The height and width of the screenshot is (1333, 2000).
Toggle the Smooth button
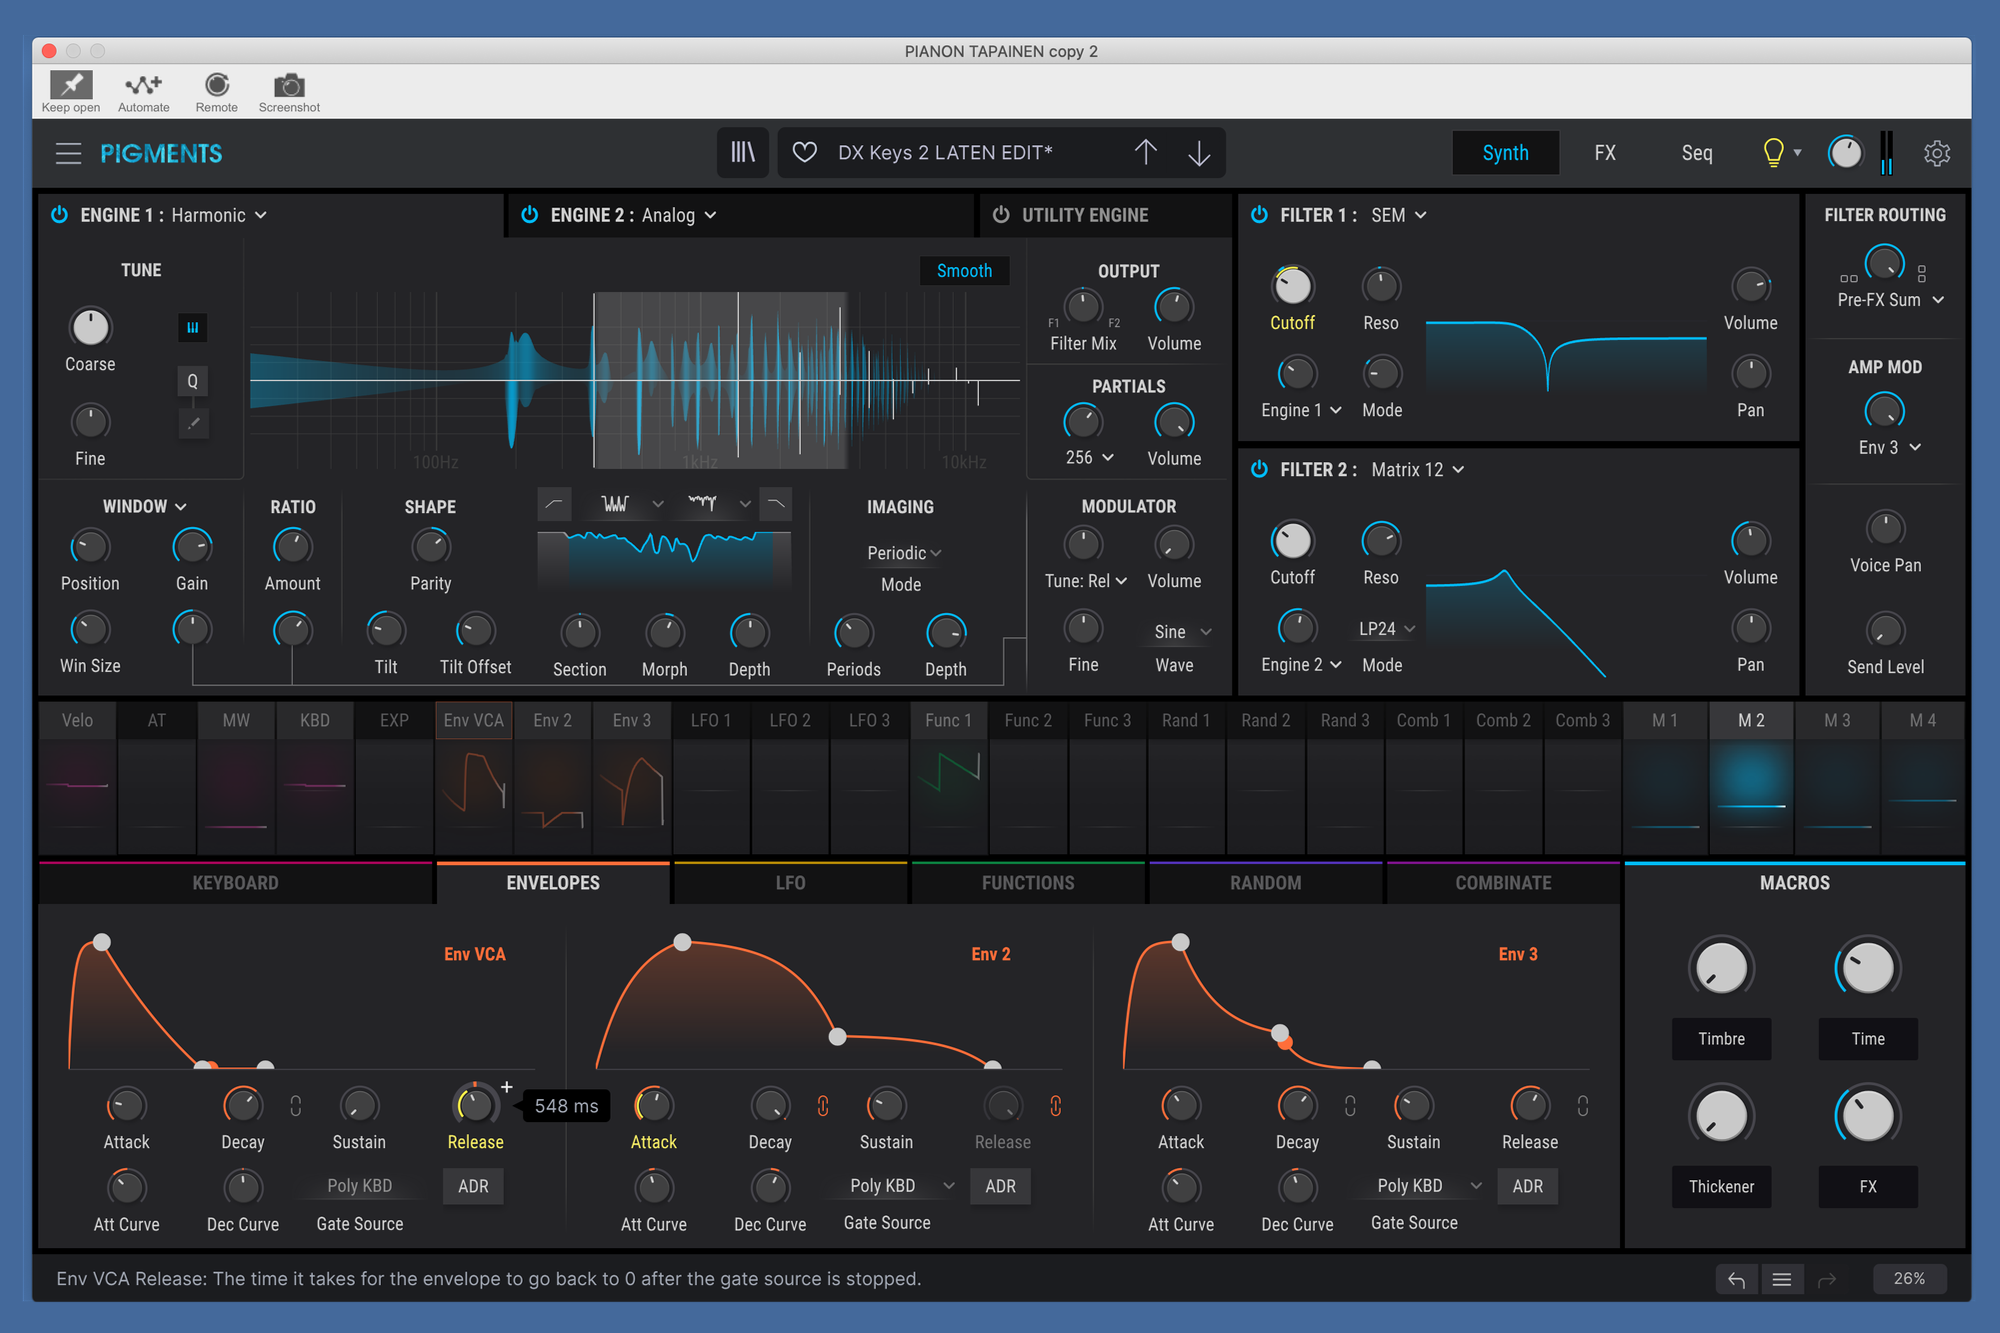coord(964,271)
